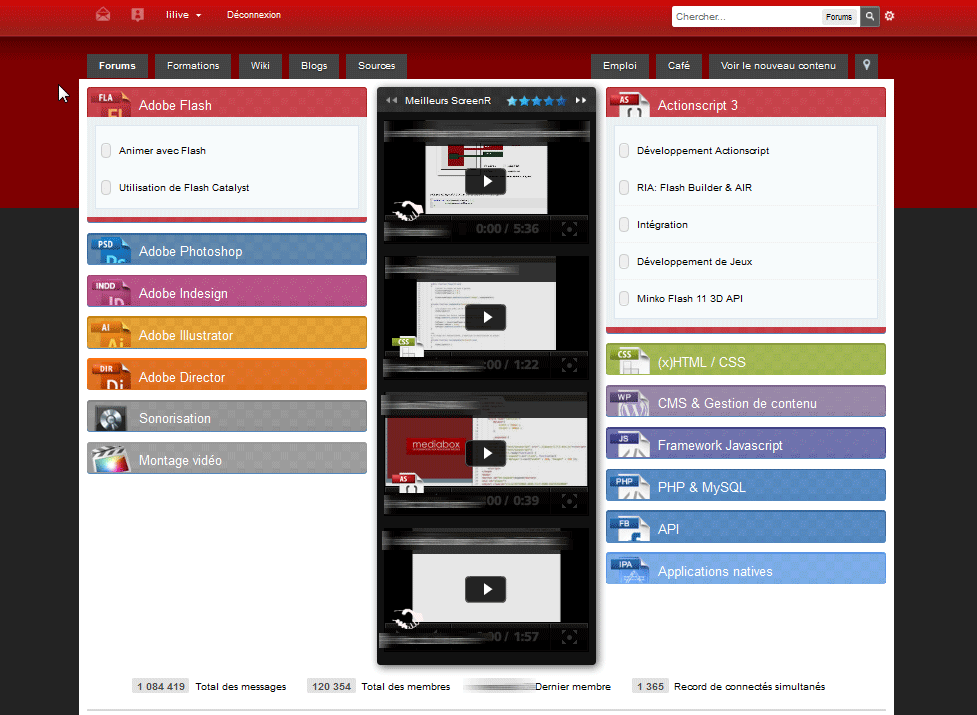Focus the Chercher search field
977x715 pixels.
pos(746,17)
